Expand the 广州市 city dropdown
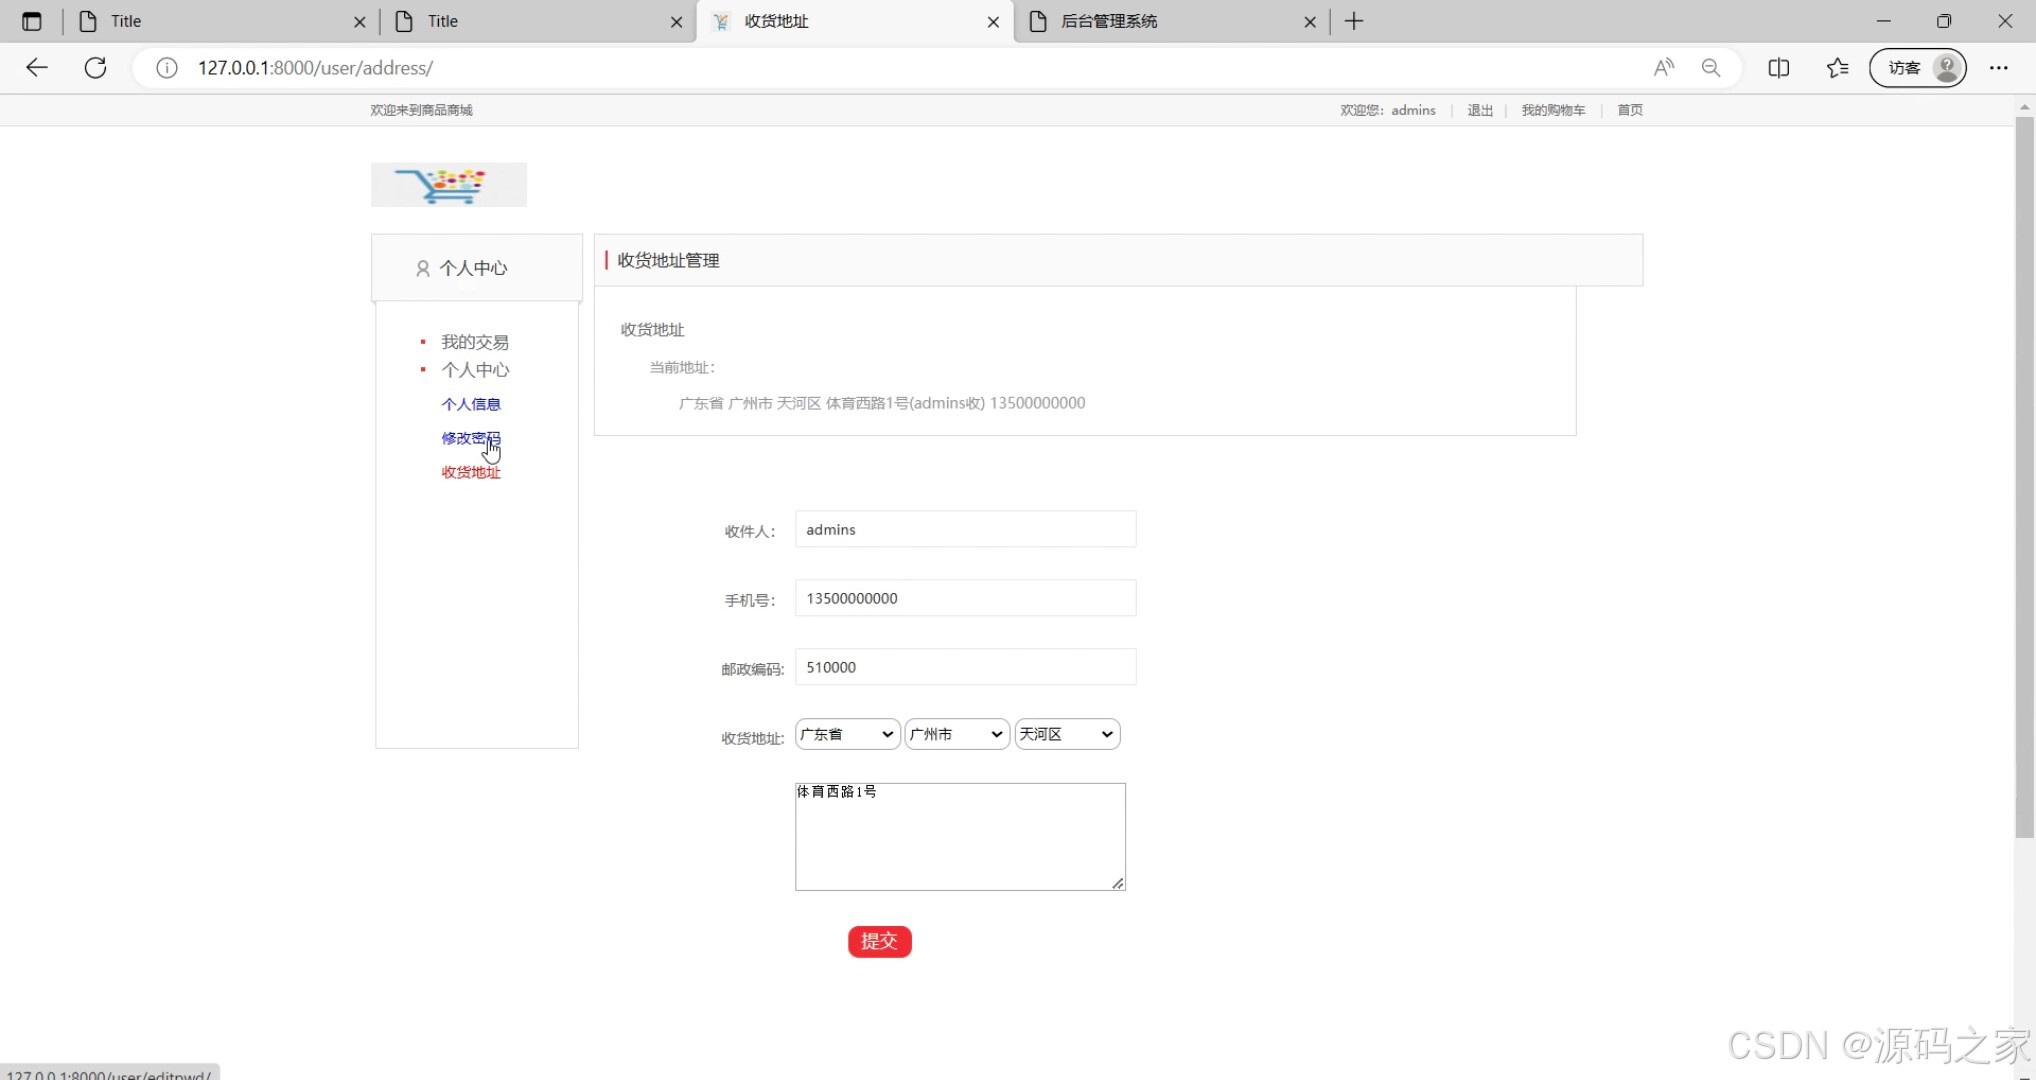The height and width of the screenshot is (1080, 2036). point(957,734)
